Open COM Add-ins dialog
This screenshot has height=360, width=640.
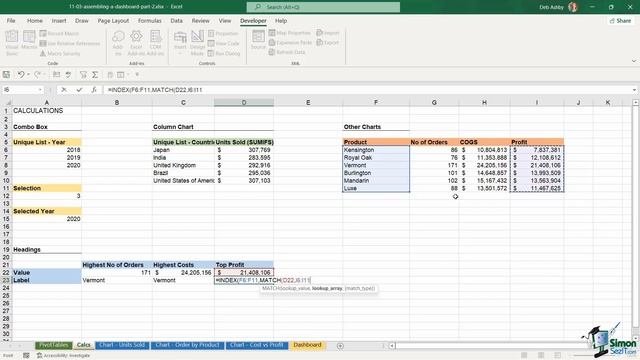point(156,42)
